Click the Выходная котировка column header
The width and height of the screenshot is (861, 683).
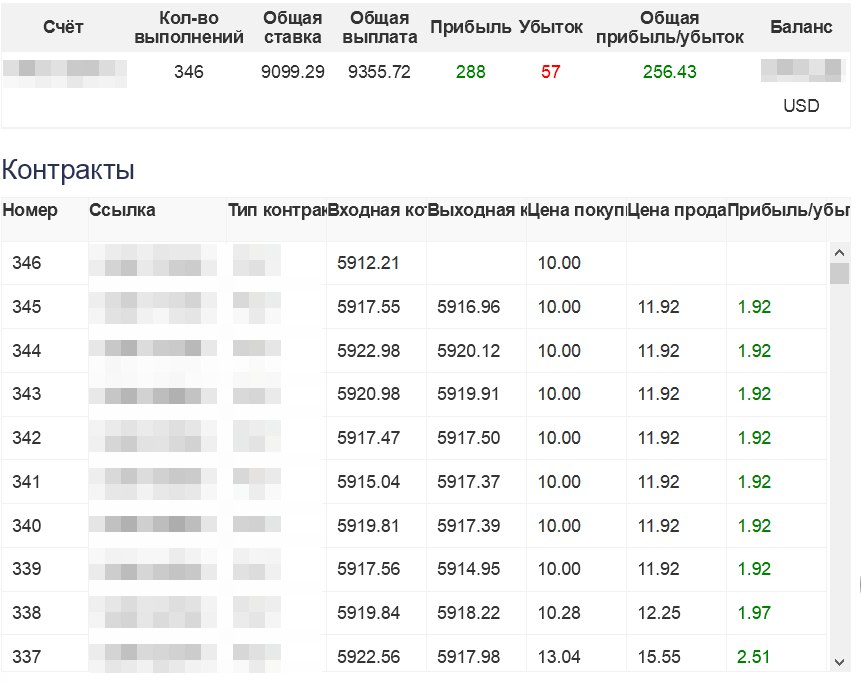click(476, 210)
